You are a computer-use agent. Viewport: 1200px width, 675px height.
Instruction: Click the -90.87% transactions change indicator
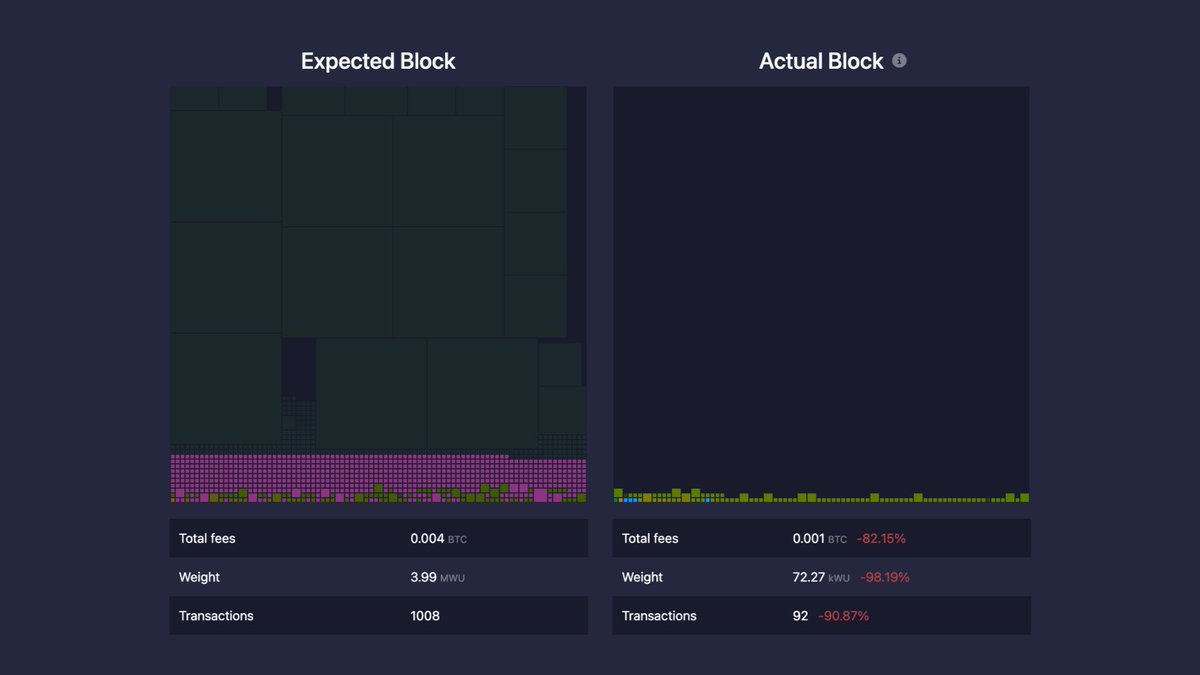(843, 615)
